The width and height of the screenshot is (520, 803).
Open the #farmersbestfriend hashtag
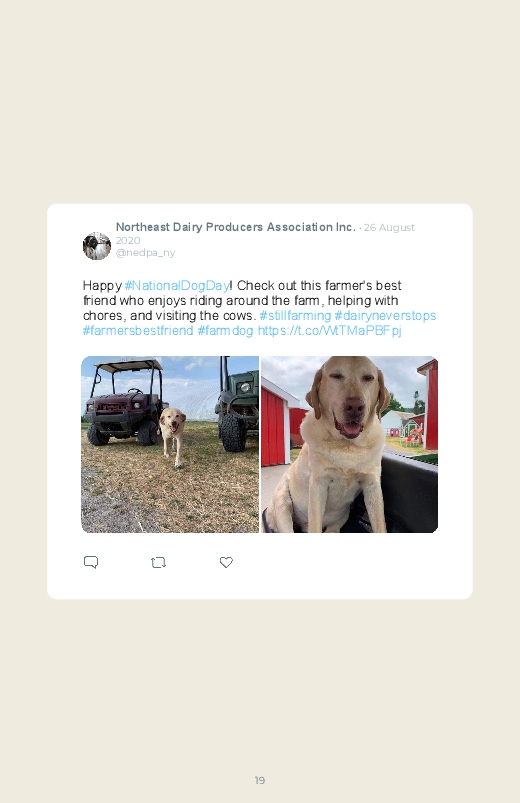tap(138, 330)
